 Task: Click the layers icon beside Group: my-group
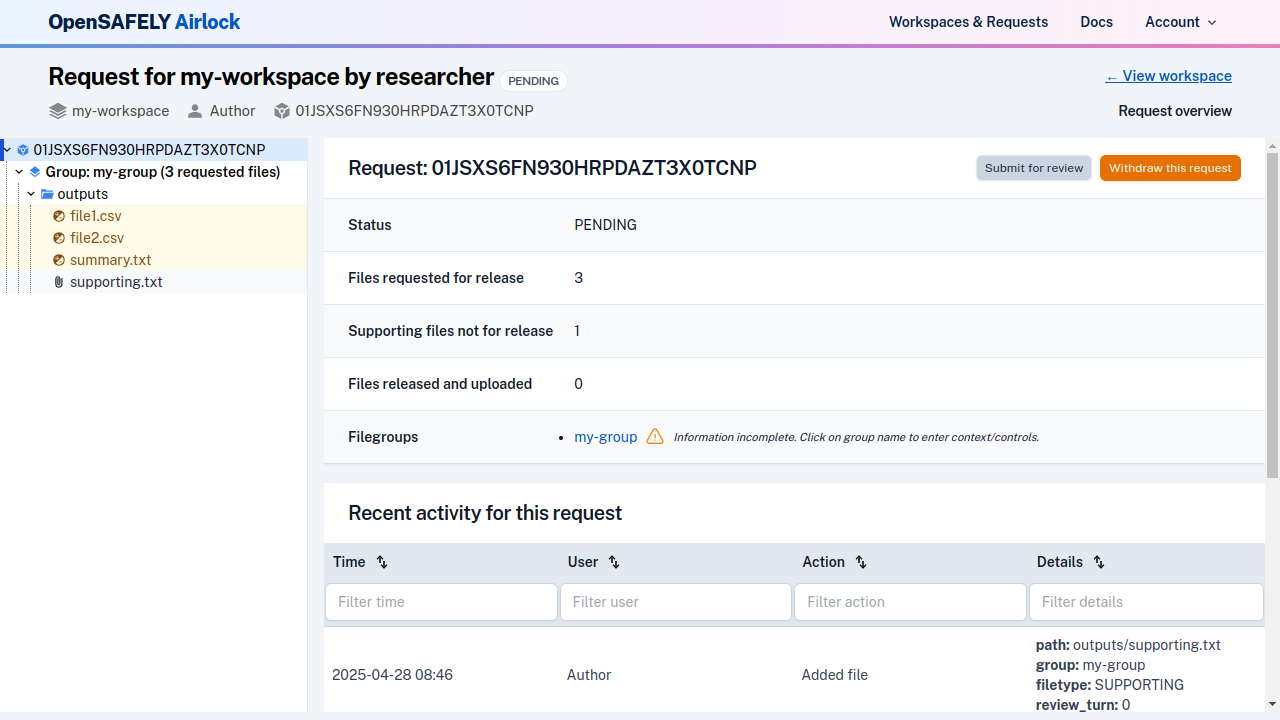tap(34, 172)
